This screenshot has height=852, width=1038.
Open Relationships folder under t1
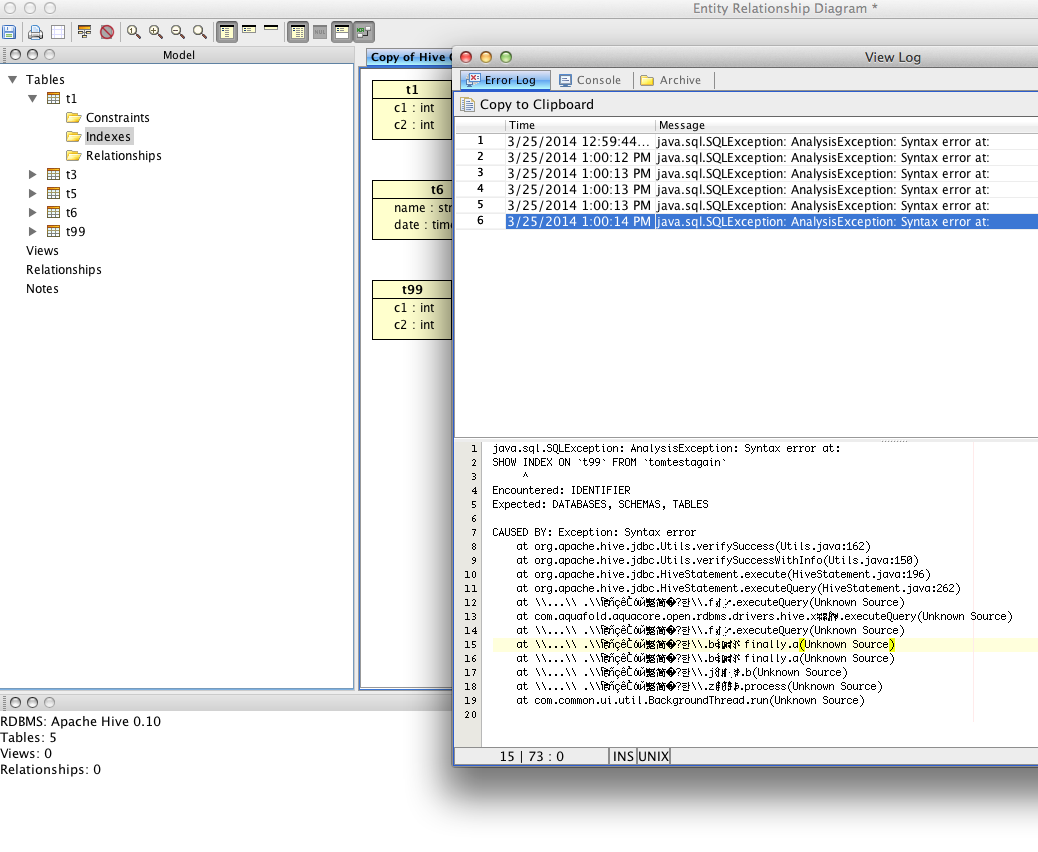click(123, 156)
